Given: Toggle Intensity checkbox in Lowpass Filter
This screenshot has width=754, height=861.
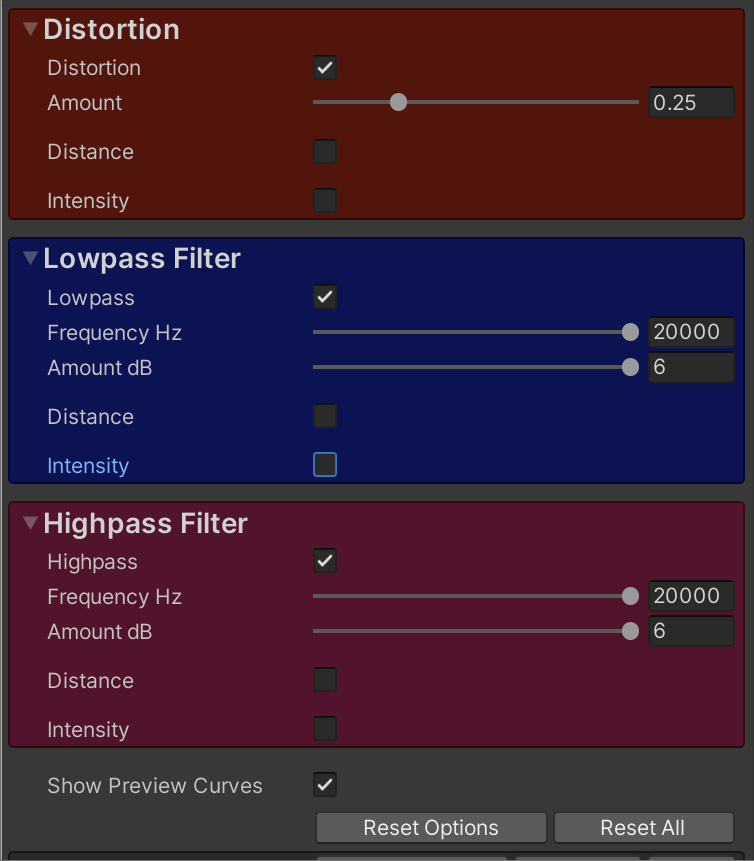Looking at the screenshot, I should [x=325, y=465].
